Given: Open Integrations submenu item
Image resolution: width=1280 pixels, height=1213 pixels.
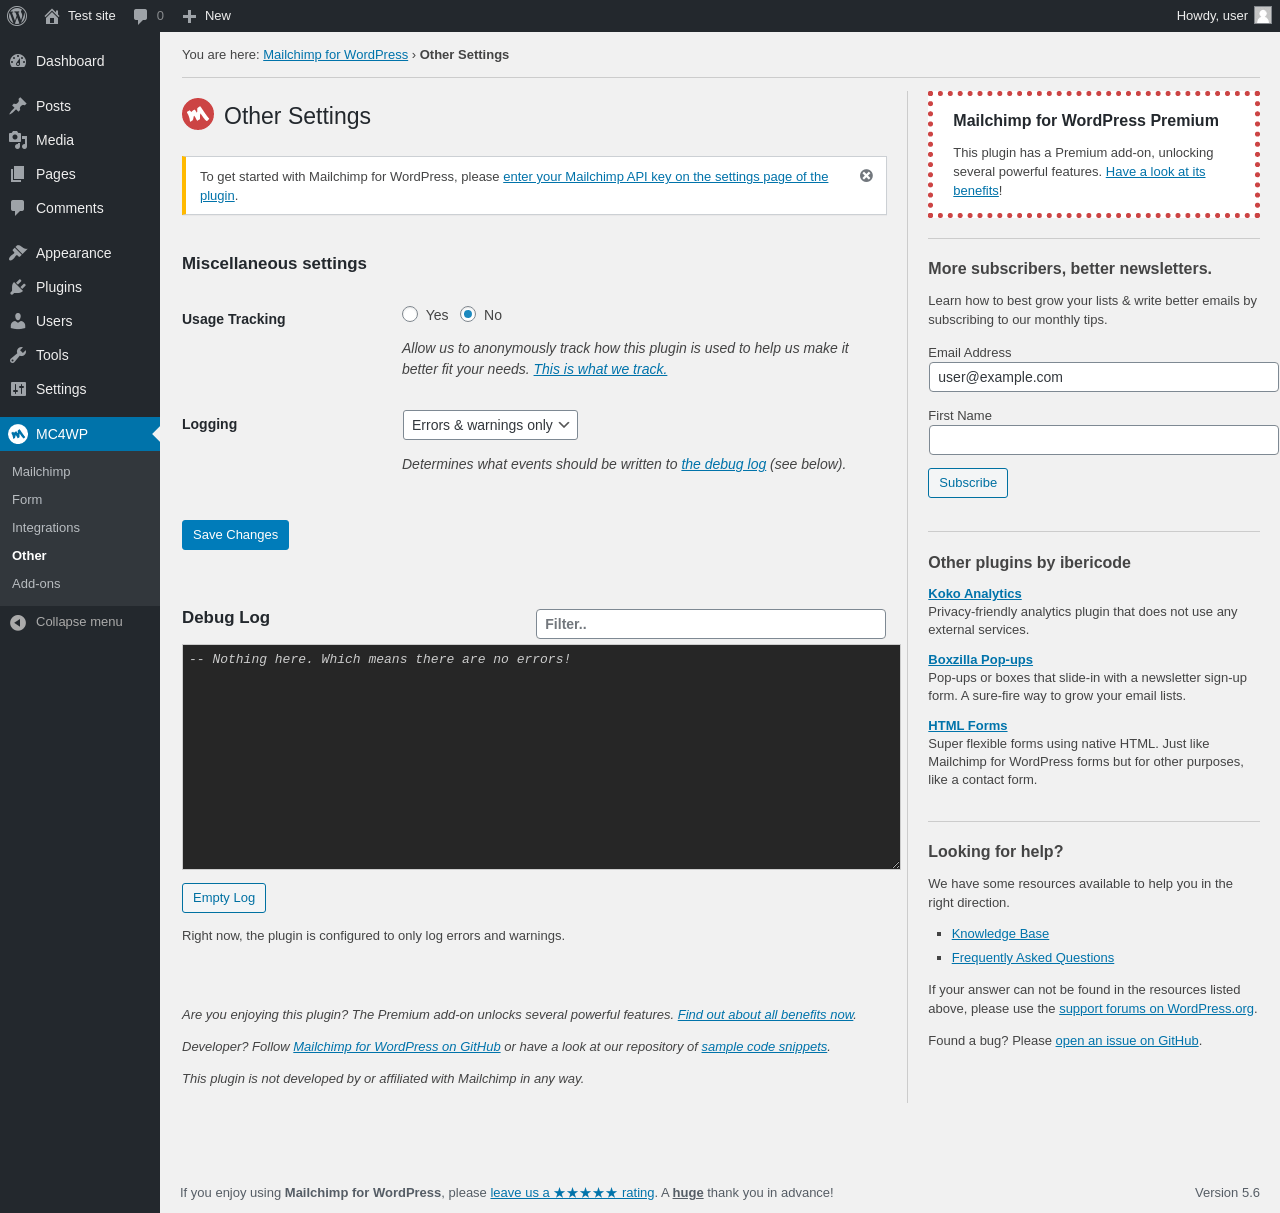Looking at the screenshot, I should tap(46, 528).
